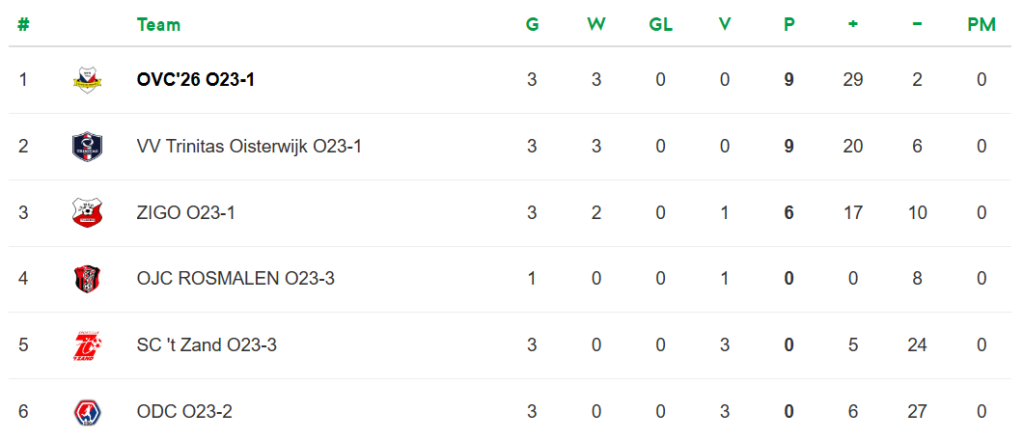1024x440 pixels.
Task: Select SC 't Zand O23-3 team
Action: (x=206, y=346)
